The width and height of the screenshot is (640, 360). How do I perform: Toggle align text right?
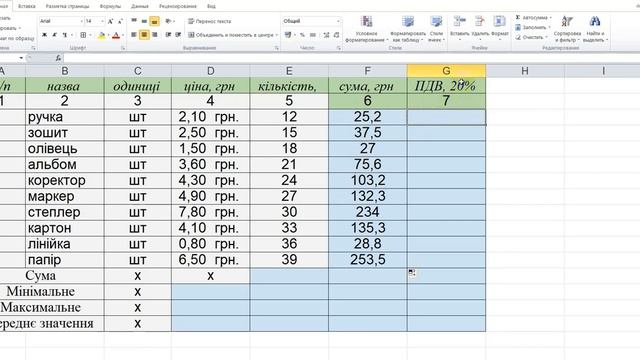pyautogui.click(x=154, y=35)
